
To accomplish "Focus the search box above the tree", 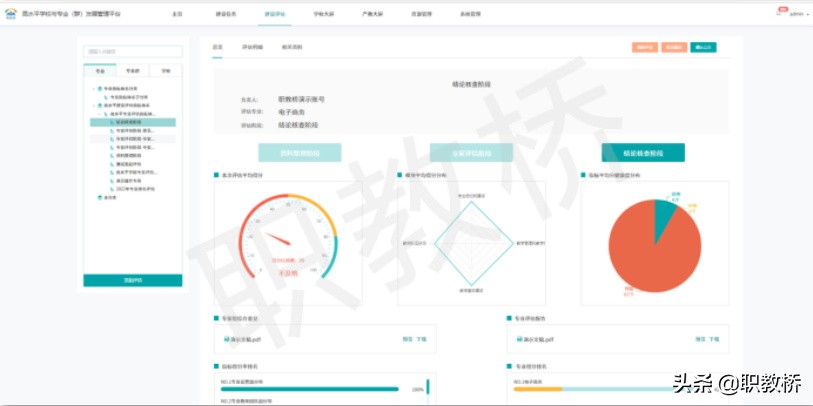I will pos(133,51).
